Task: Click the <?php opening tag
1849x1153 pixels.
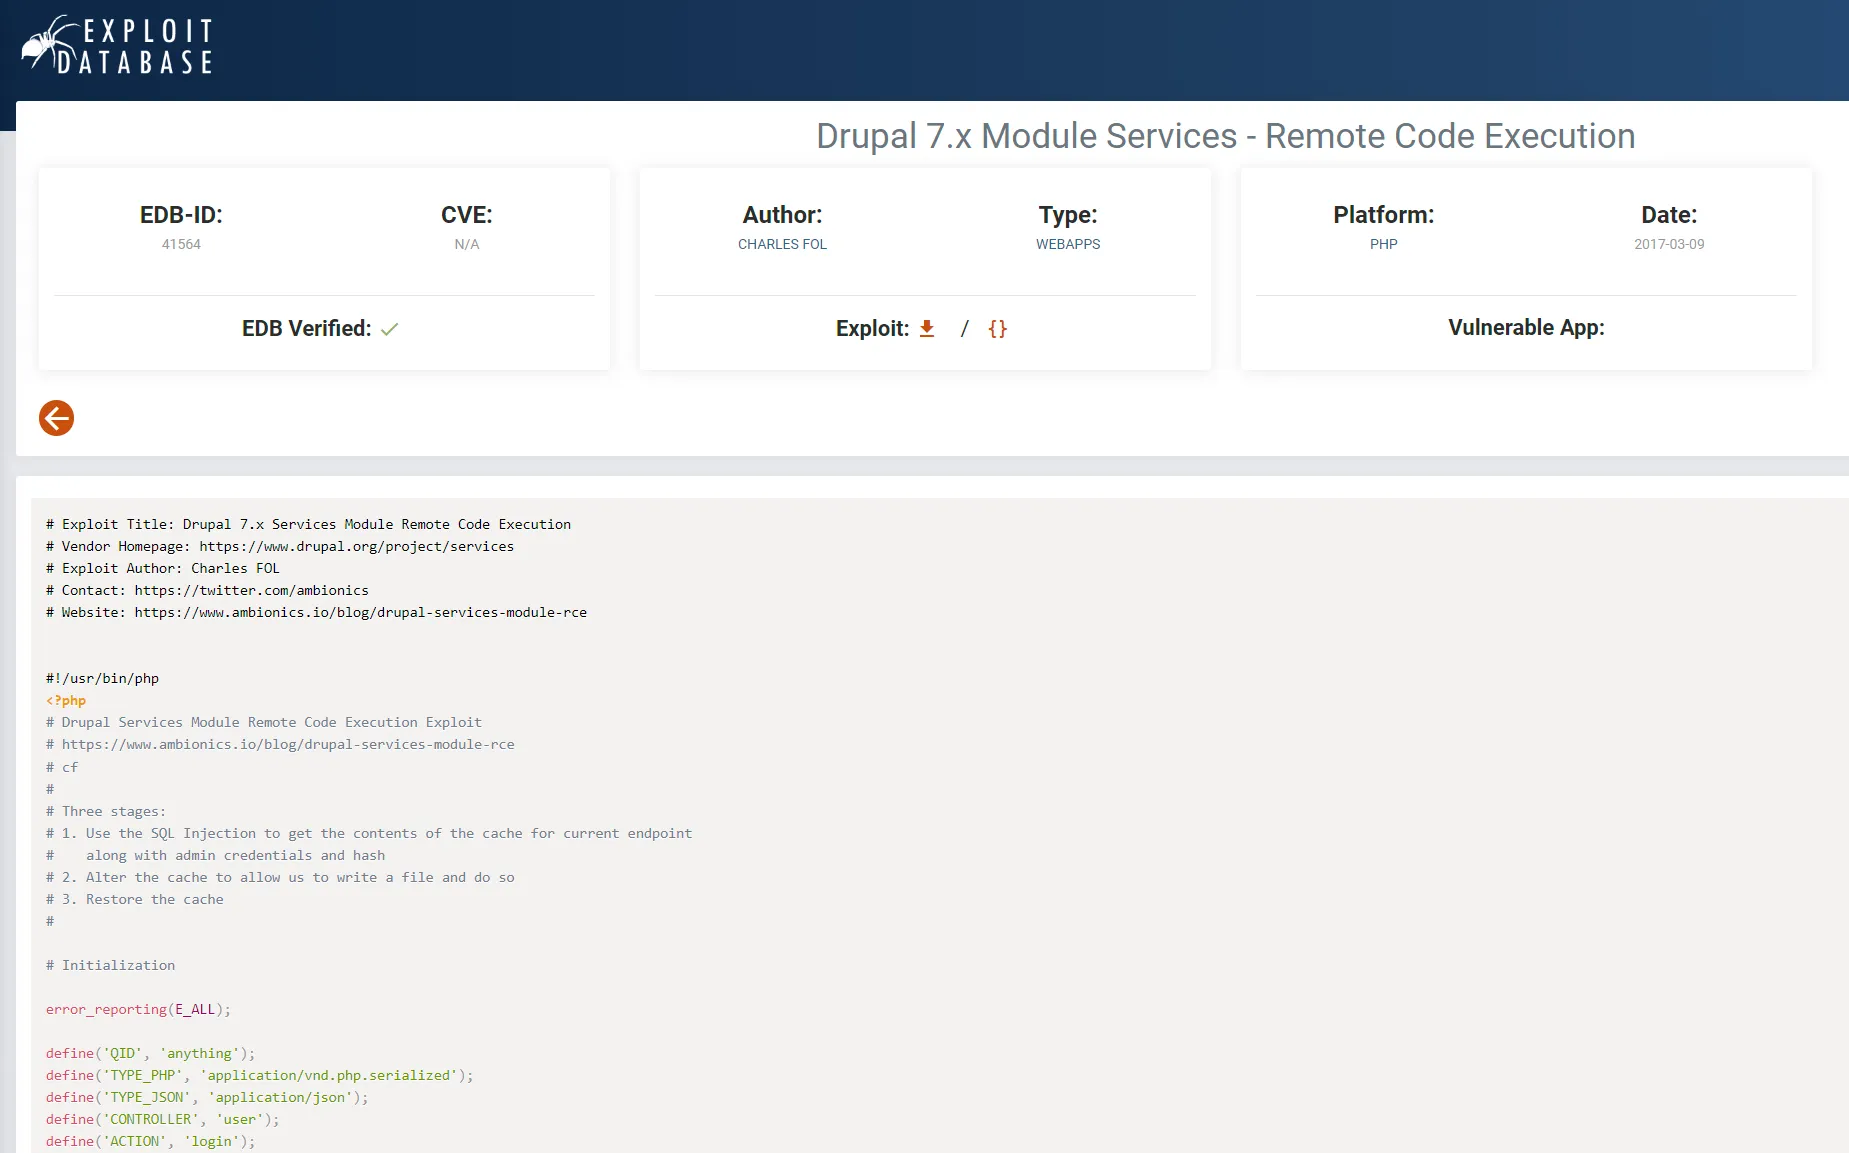Action: [66, 700]
